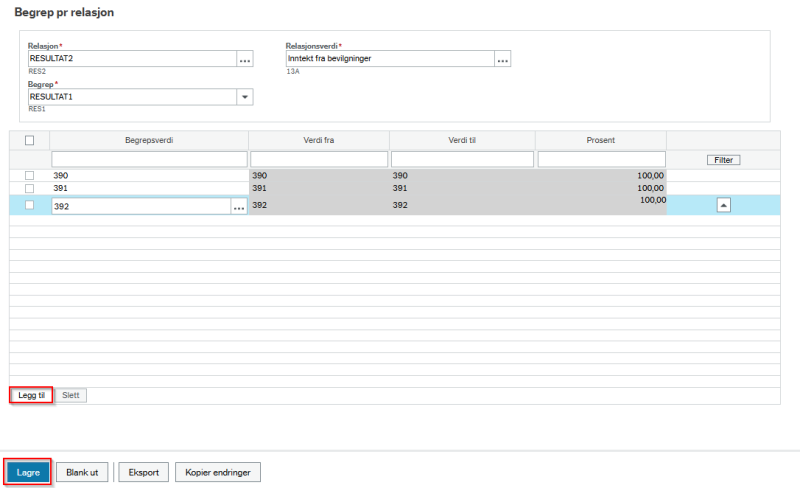Image resolution: width=800 pixels, height=488 pixels.
Task: Click the 13A code under Relasjonsverdi
Action: (x=293, y=71)
